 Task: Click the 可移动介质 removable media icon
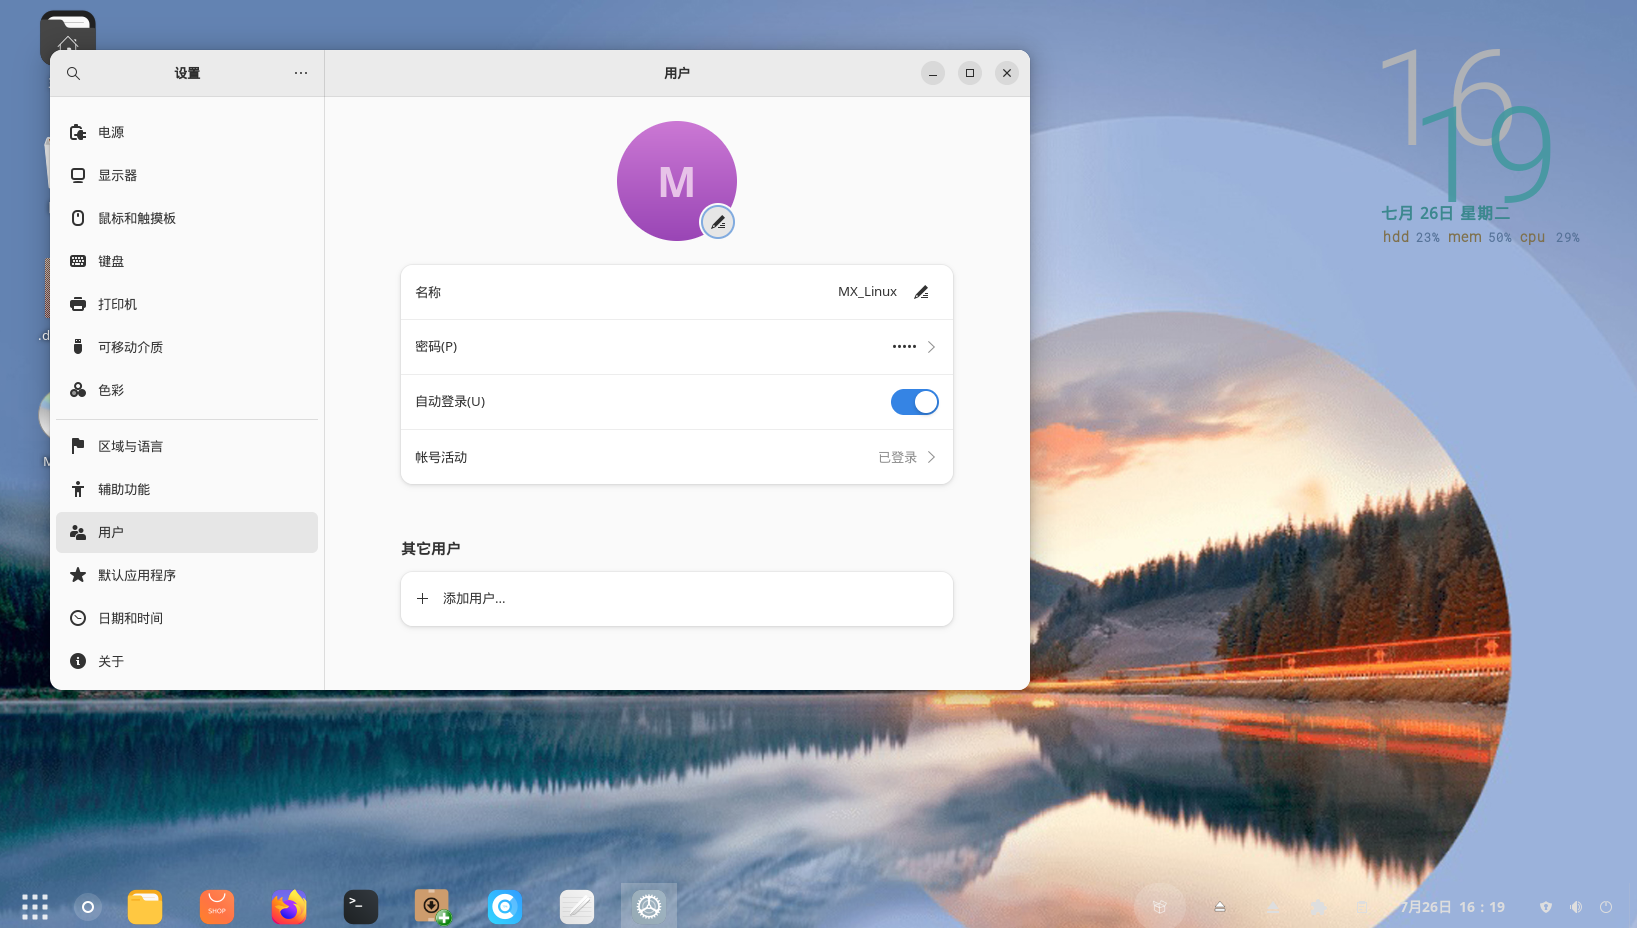click(x=78, y=347)
